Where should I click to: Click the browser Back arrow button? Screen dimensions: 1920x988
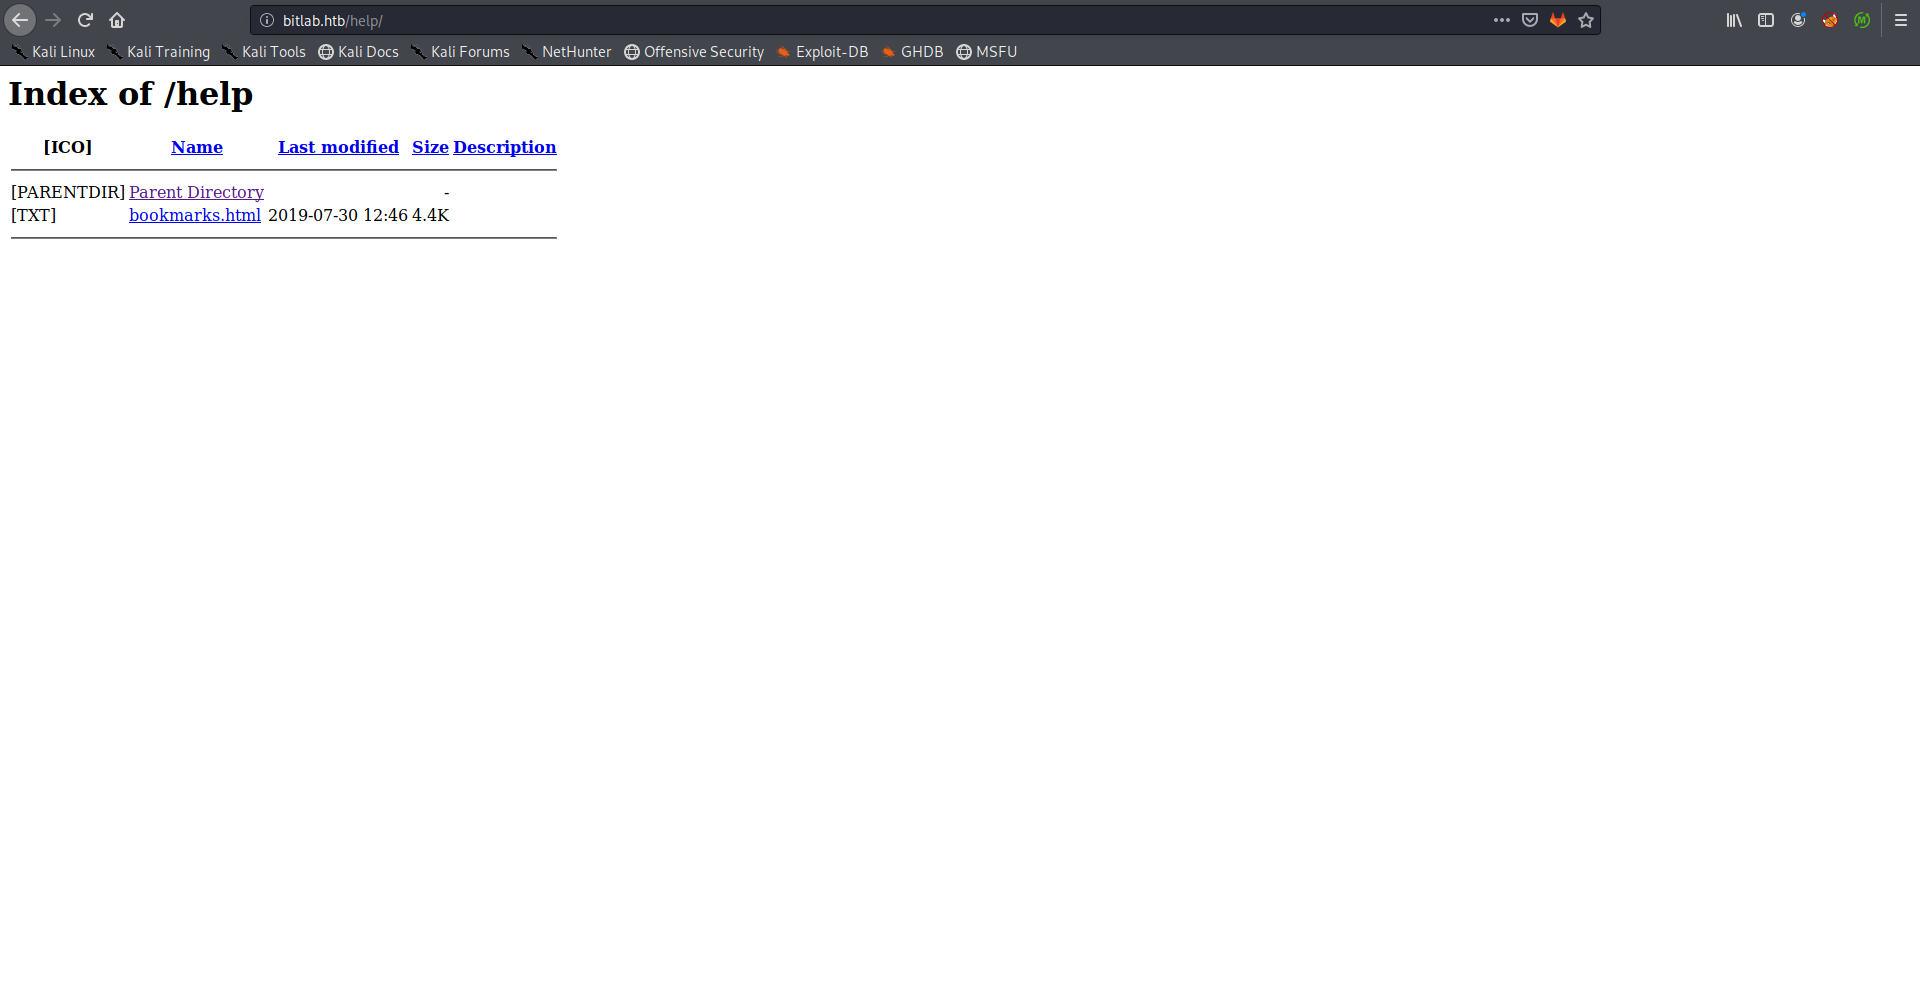pyautogui.click(x=20, y=20)
